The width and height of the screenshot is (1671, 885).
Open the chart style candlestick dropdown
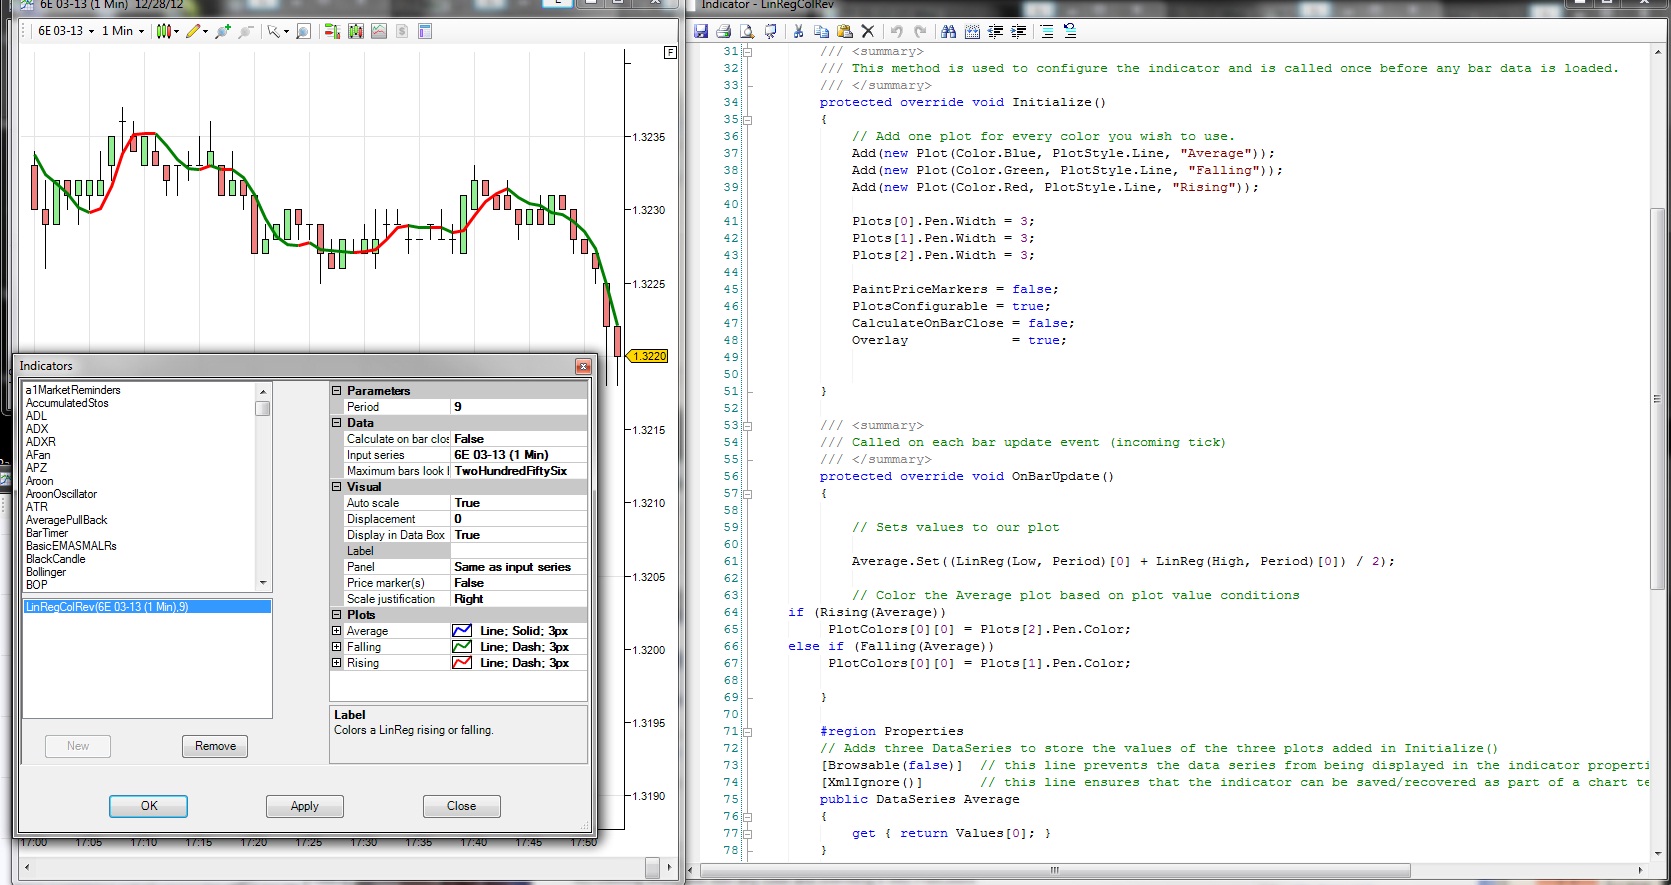[x=166, y=31]
